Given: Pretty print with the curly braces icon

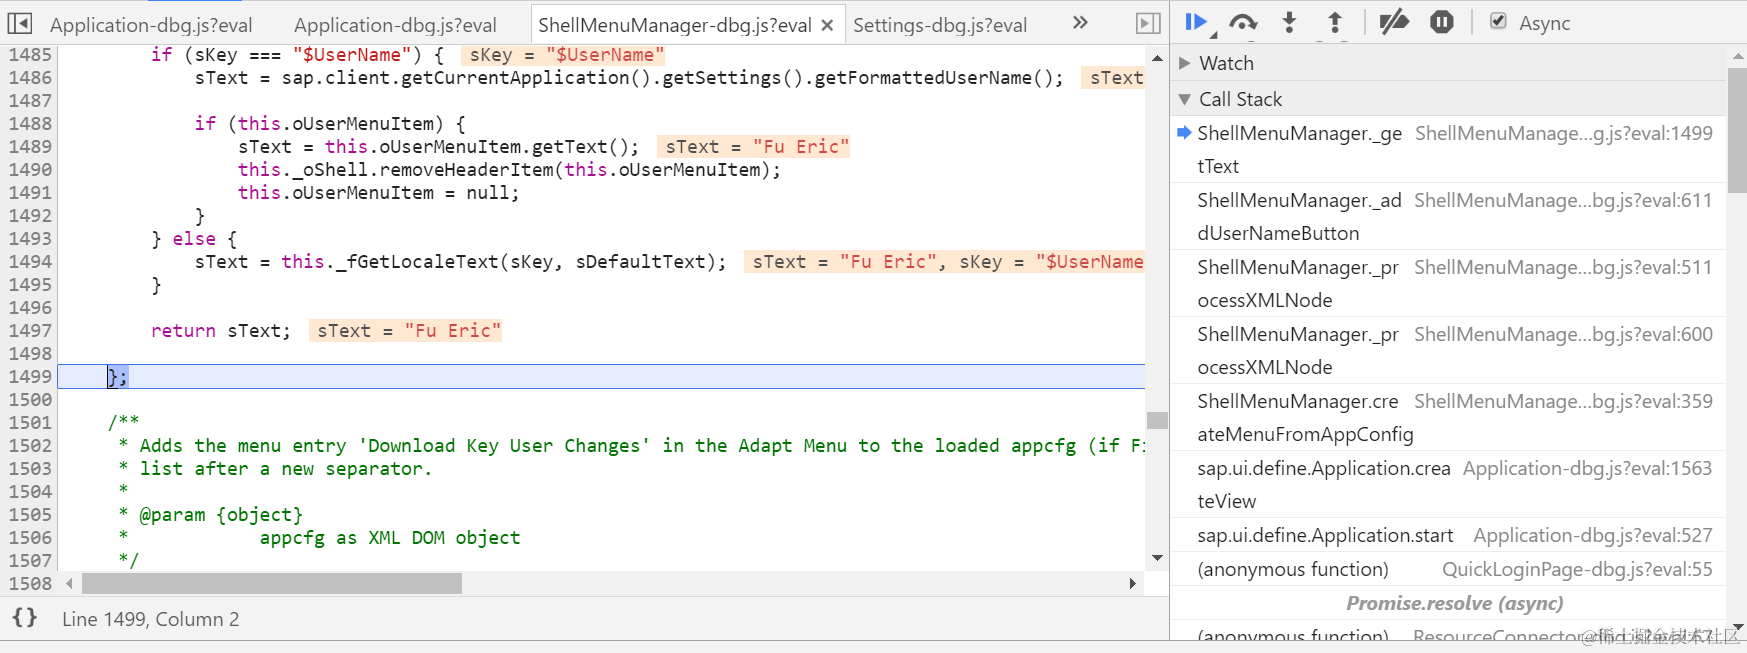Looking at the screenshot, I should click(x=25, y=618).
